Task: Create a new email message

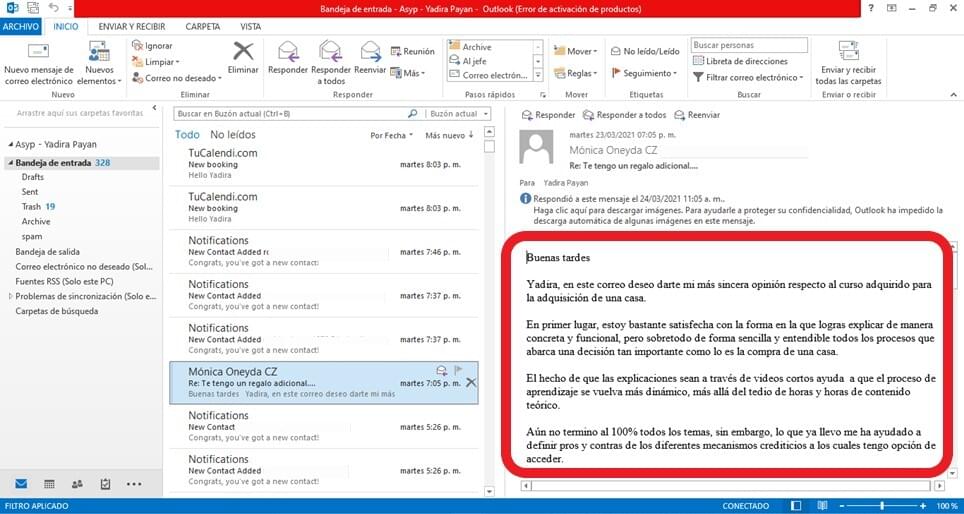Action: coord(39,64)
